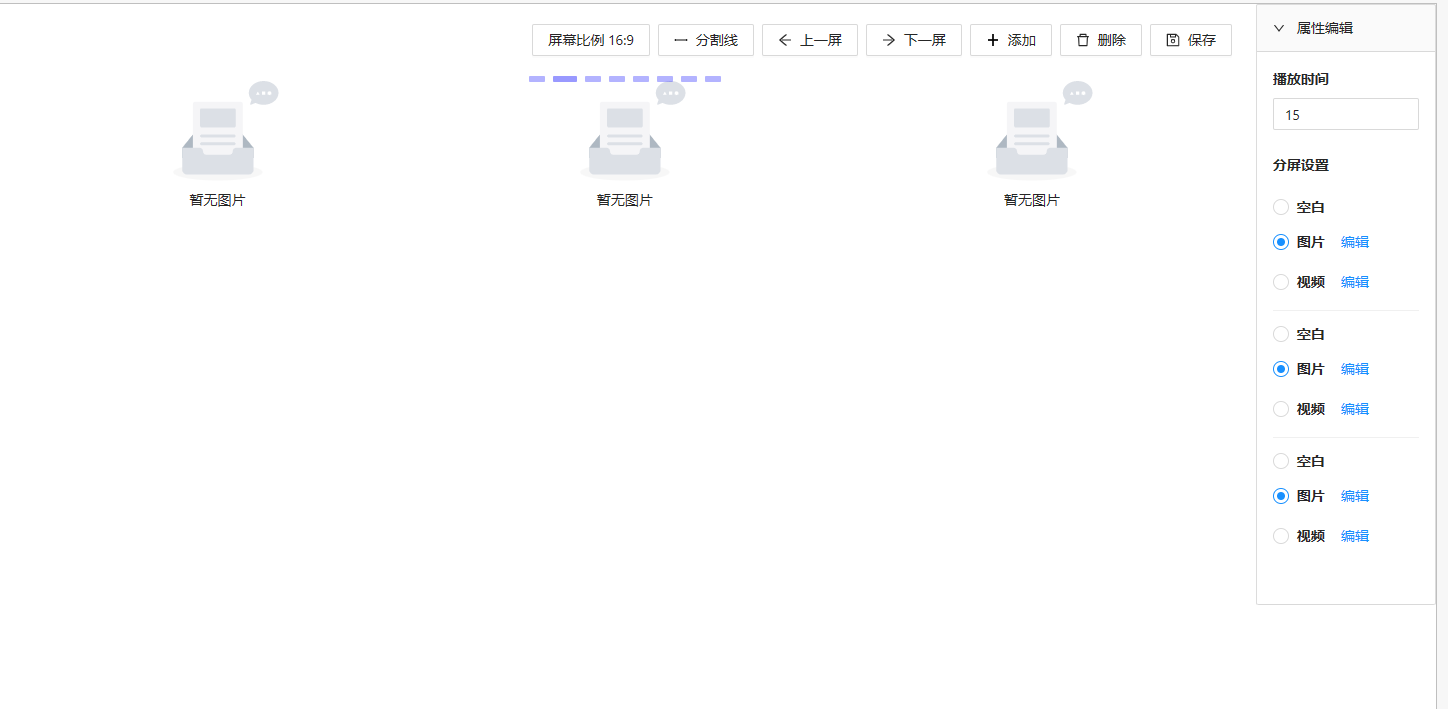The image size is (1448, 709).
Task: Collapse the 属性编辑 panel with the chevron
Action: [1278, 28]
